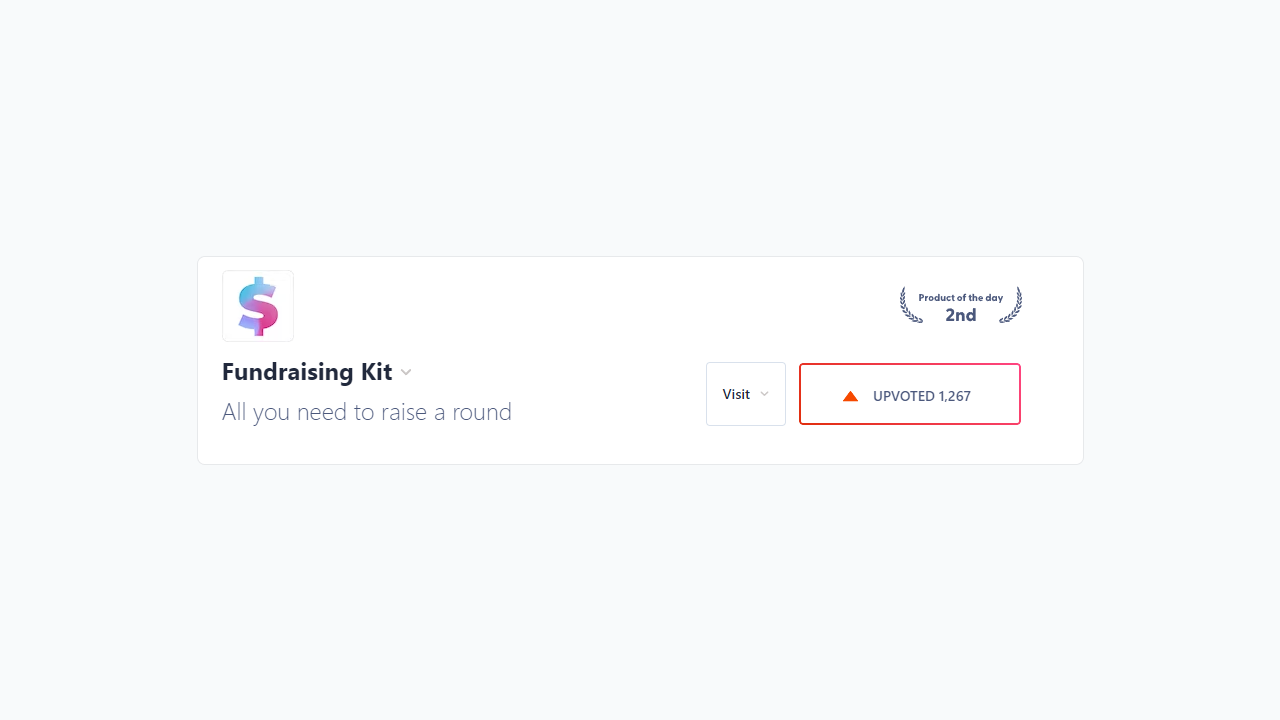The height and width of the screenshot is (720, 1280).
Task: Open the Product of the day badge
Action: coord(961,305)
